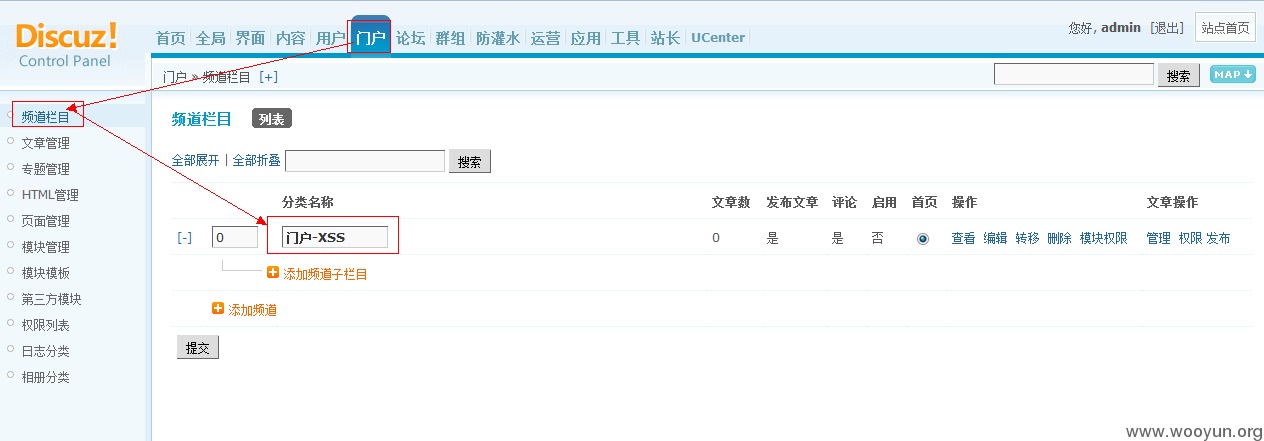Open HTML管理 in the sidebar
The width and height of the screenshot is (1264, 441).
[50, 195]
